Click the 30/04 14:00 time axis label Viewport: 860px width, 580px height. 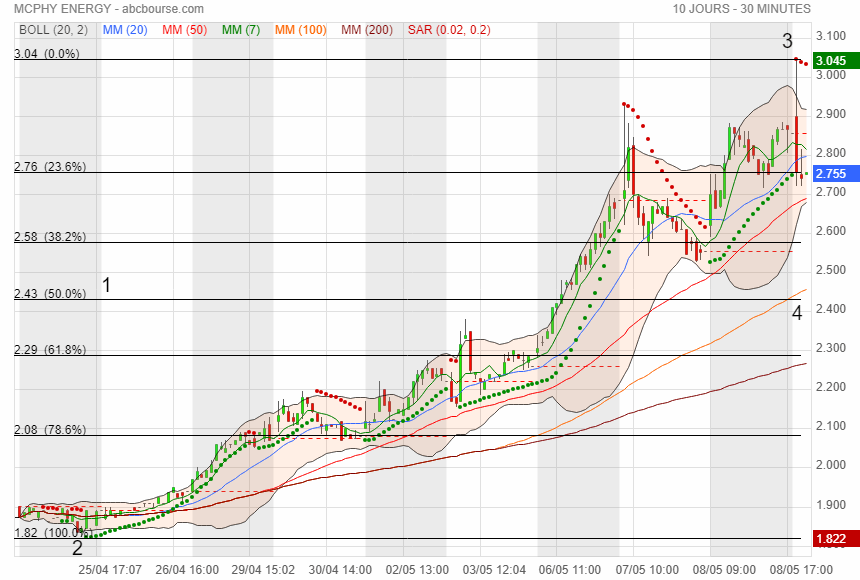340,570
